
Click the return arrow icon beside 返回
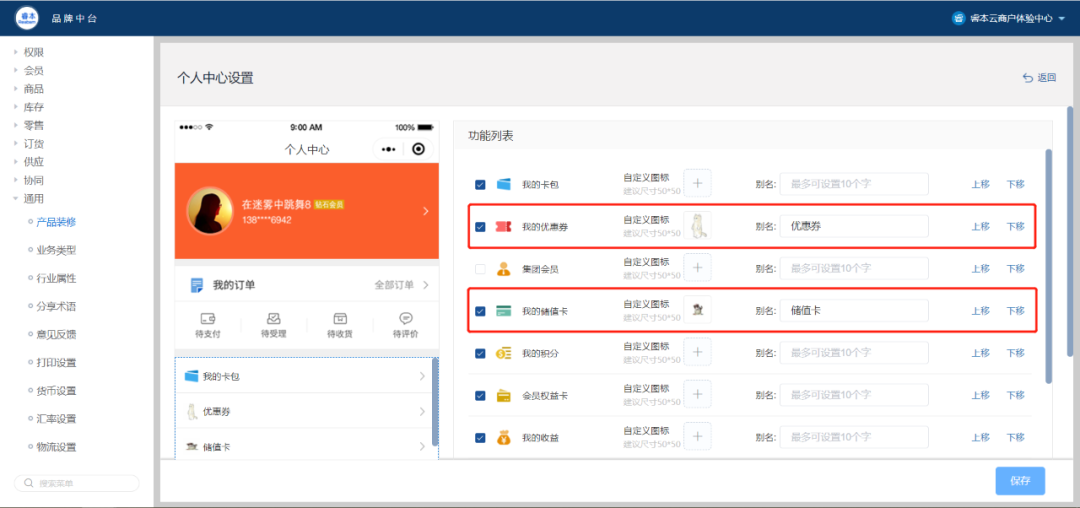click(1028, 78)
